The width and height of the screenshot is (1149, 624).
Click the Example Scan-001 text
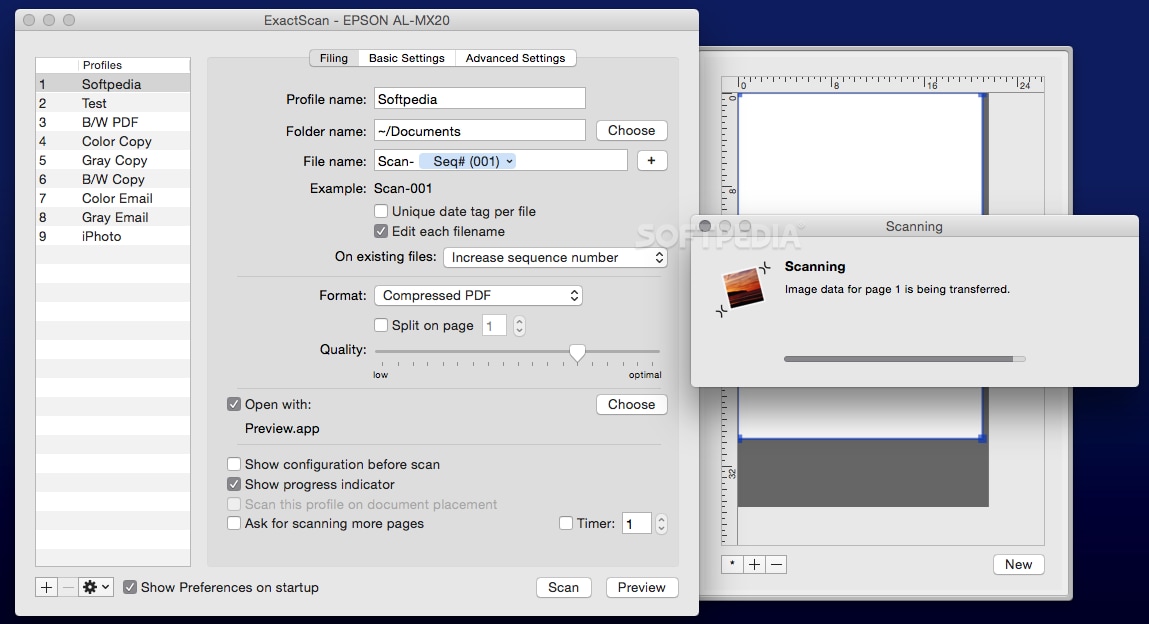click(x=403, y=188)
